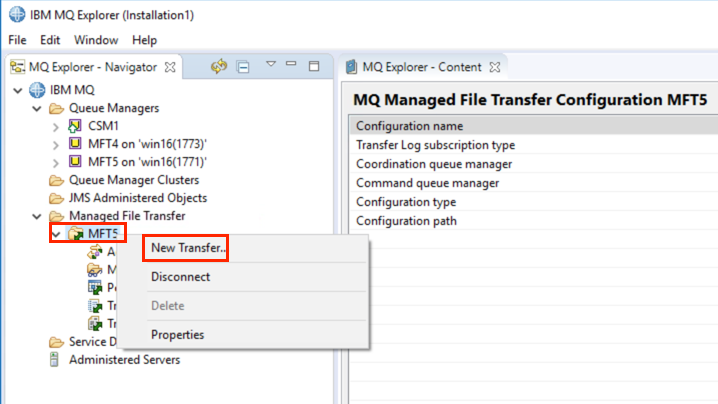Click the Configuration path row

coord(533,221)
